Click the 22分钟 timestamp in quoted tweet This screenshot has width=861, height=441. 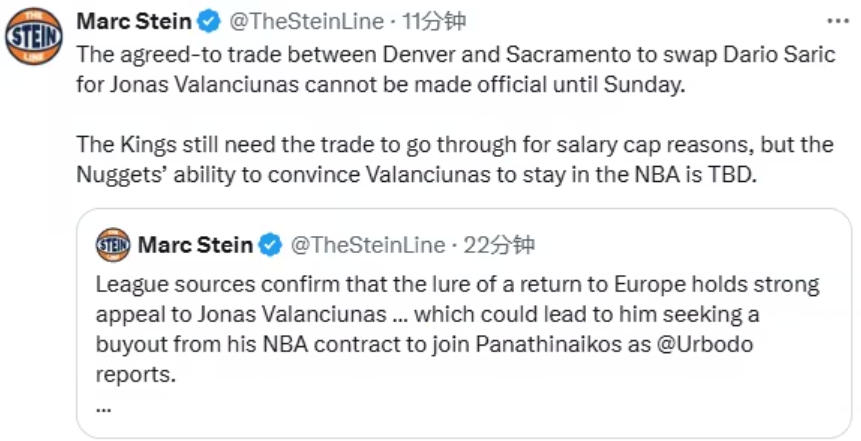tap(499, 244)
